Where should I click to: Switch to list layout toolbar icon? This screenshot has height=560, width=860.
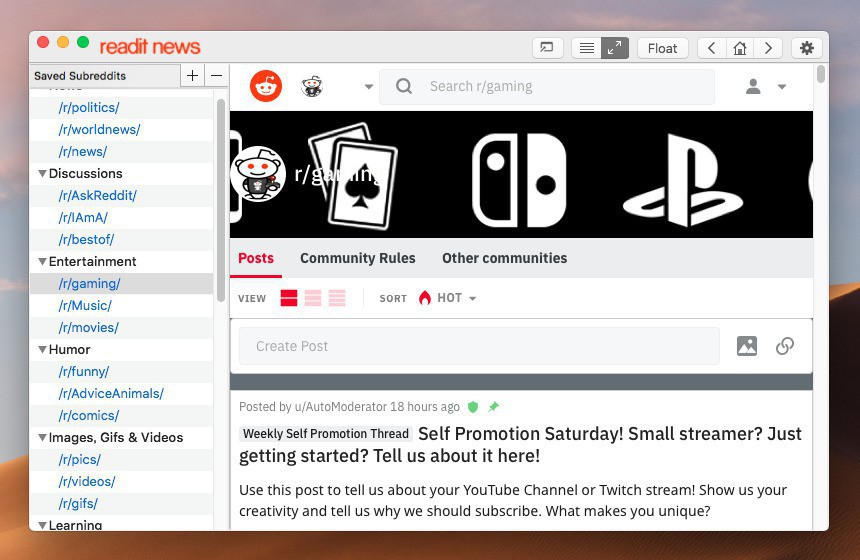click(586, 48)
